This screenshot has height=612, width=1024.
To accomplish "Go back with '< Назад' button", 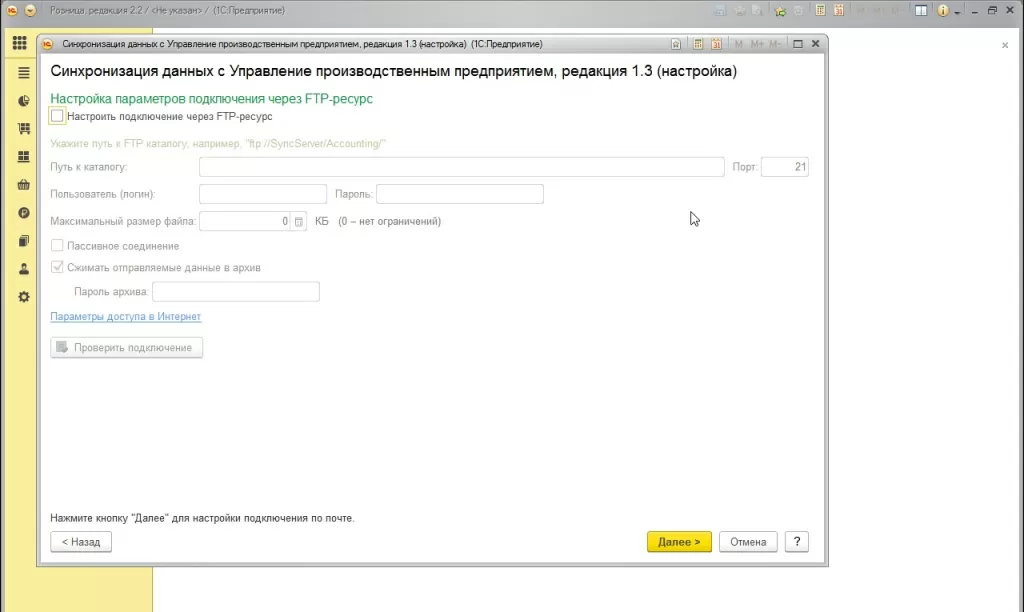I will tap(81, 541).
